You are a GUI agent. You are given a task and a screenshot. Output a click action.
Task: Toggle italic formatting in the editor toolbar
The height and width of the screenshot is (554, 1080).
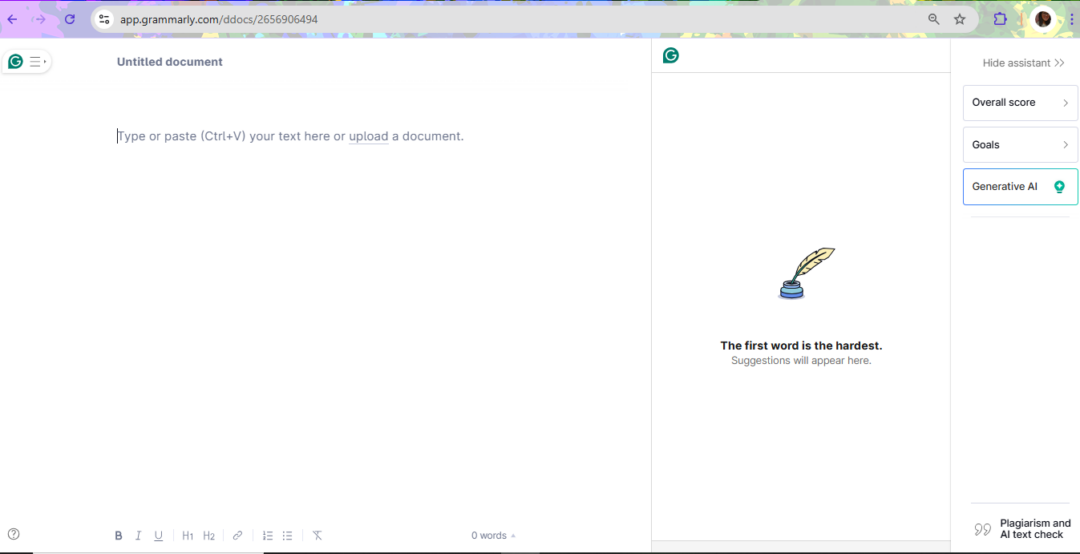click(138, 536)
